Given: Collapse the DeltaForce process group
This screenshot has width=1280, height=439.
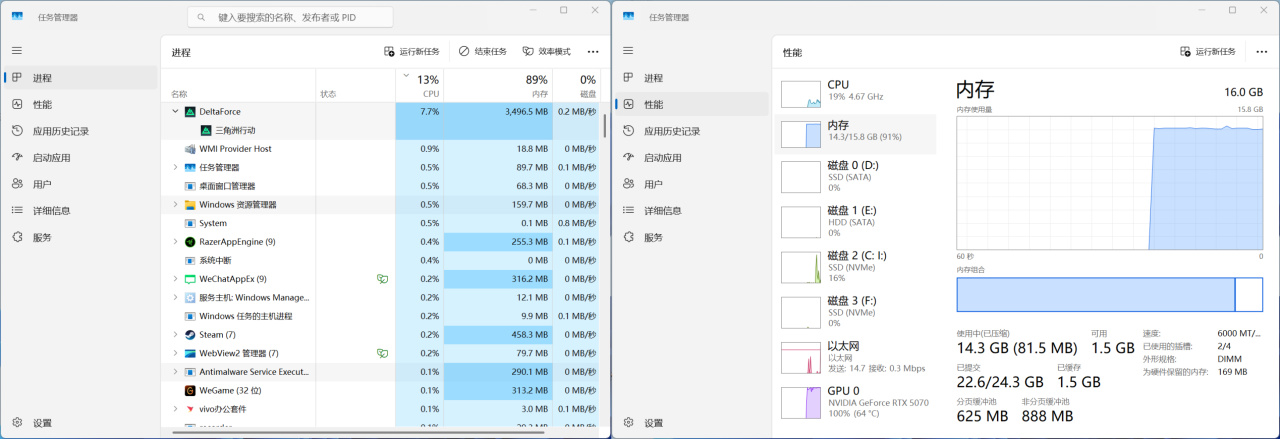Looking at the screenshot, I should click(x=176, y=112).
